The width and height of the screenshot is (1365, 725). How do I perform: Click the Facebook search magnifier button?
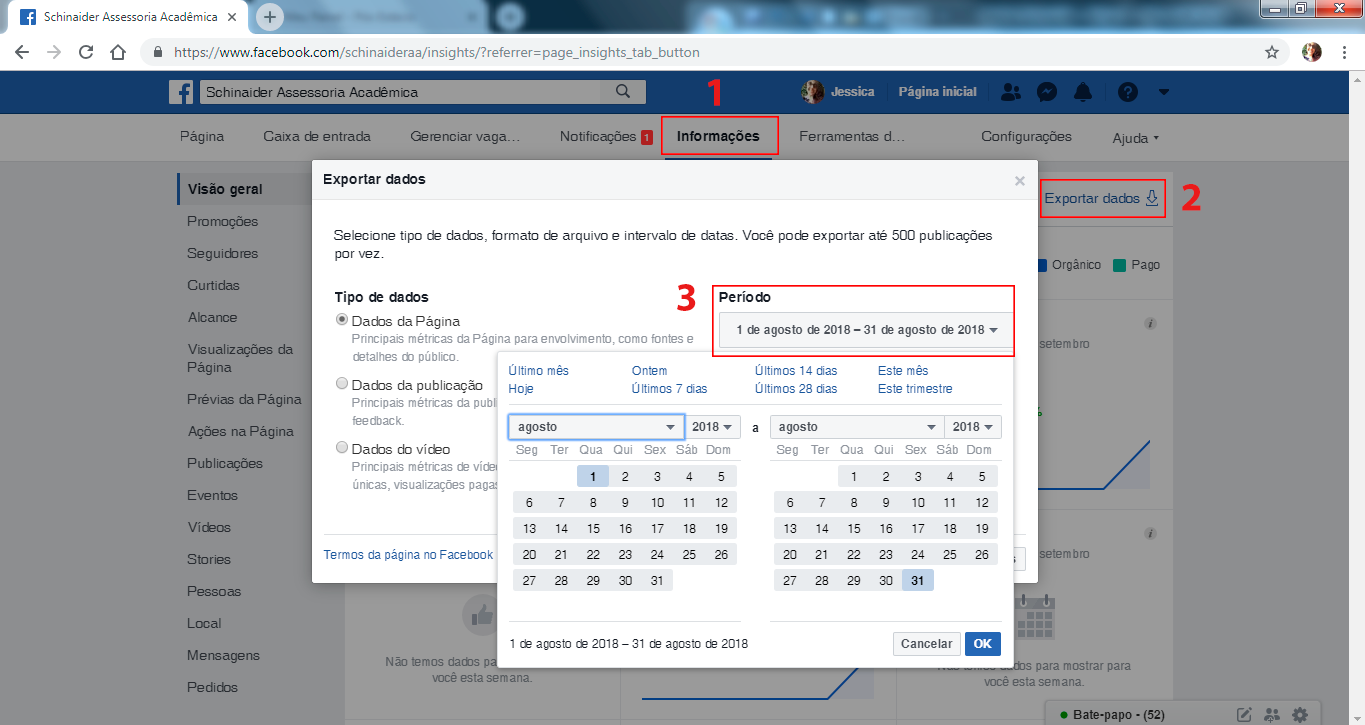[623, 92]
